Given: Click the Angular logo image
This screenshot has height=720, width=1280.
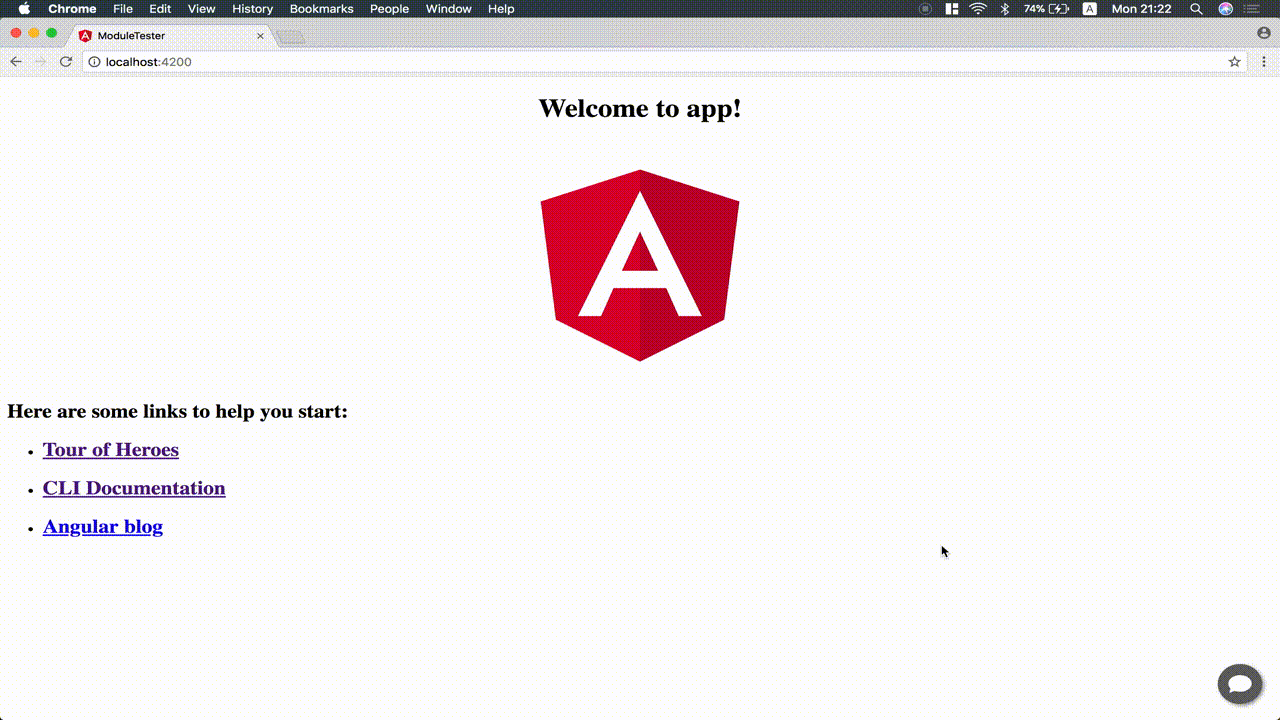Looking at the screenshot, I should tap(640, 265).
